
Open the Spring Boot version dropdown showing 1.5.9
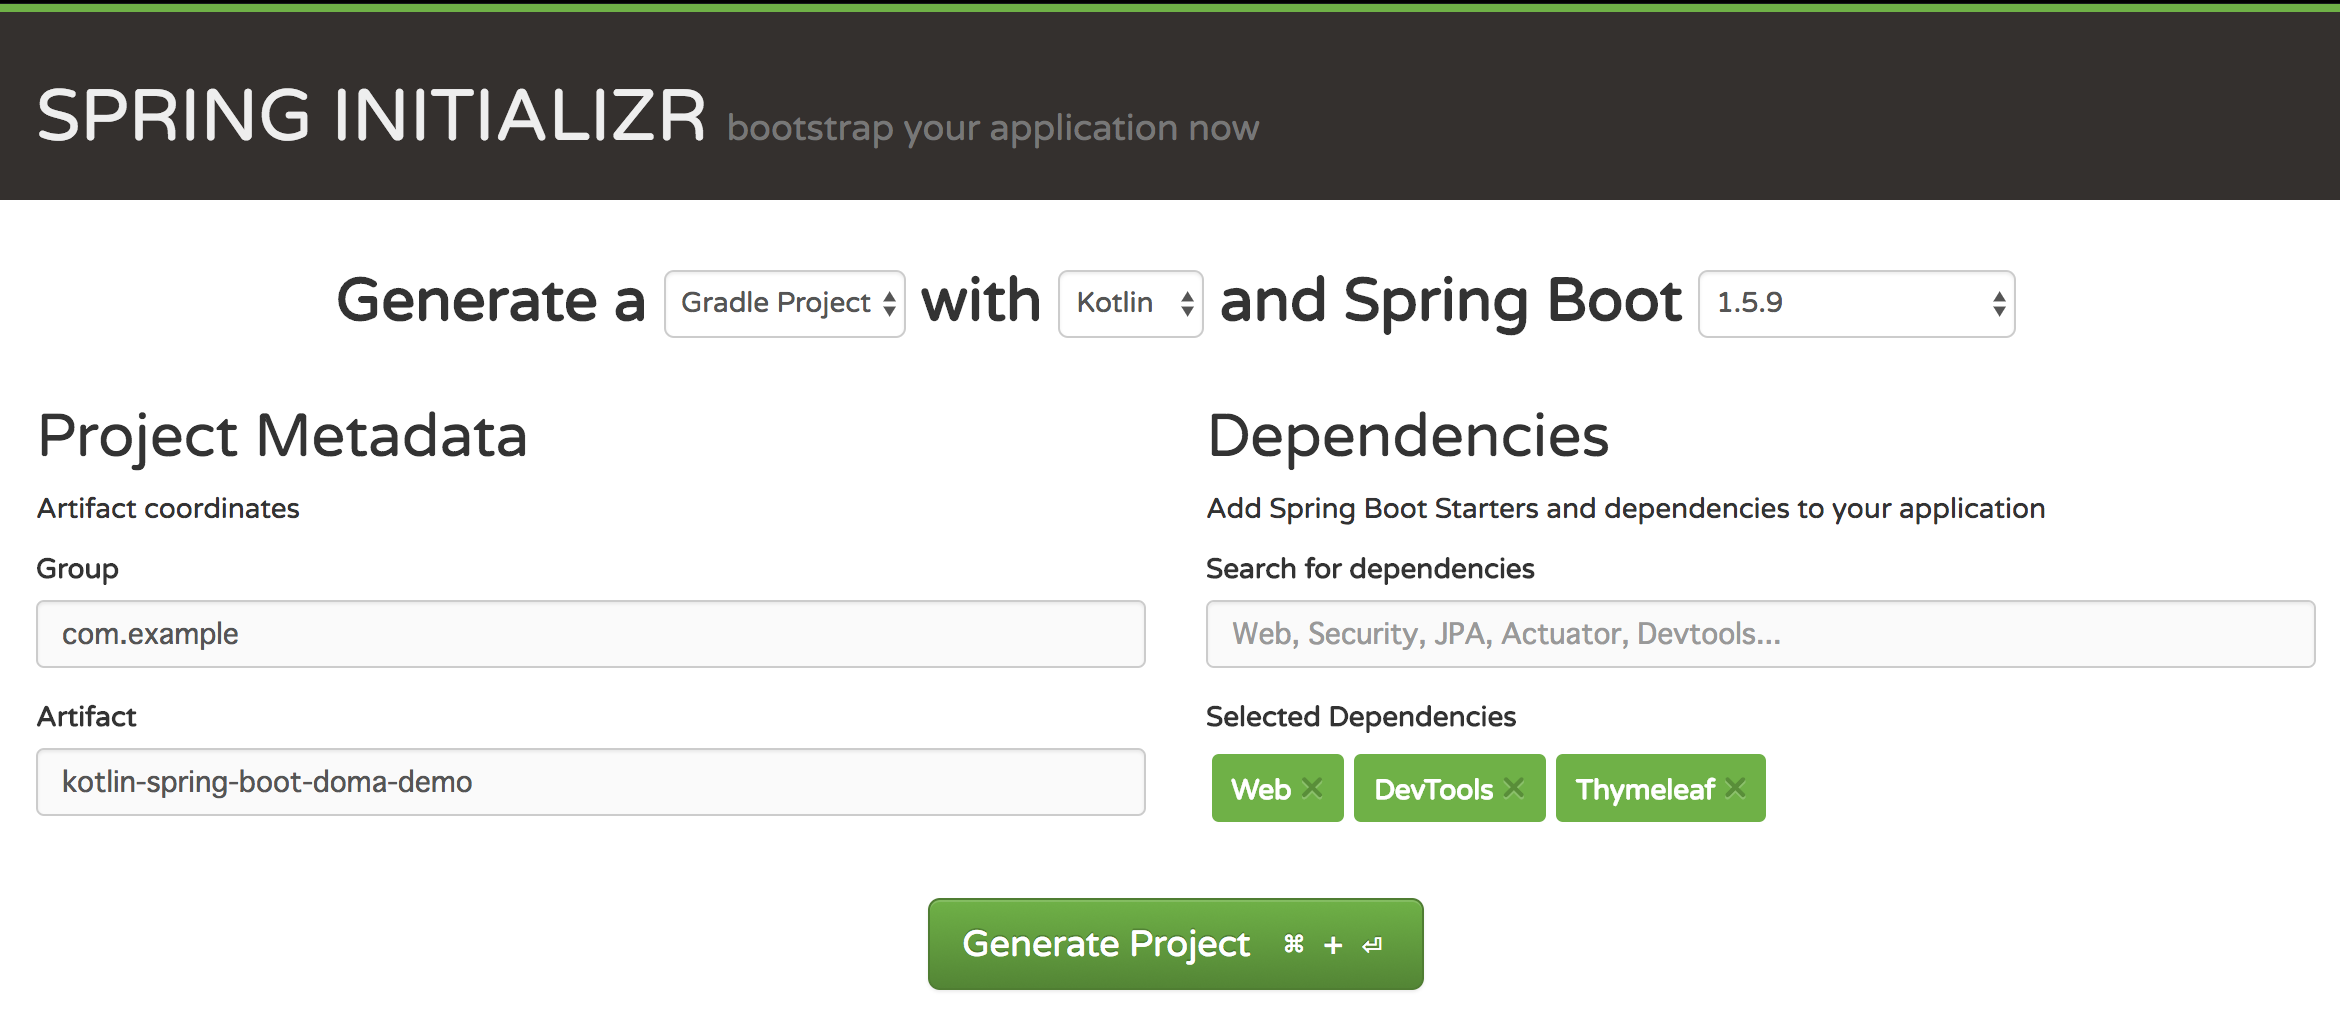point(1855,303)
